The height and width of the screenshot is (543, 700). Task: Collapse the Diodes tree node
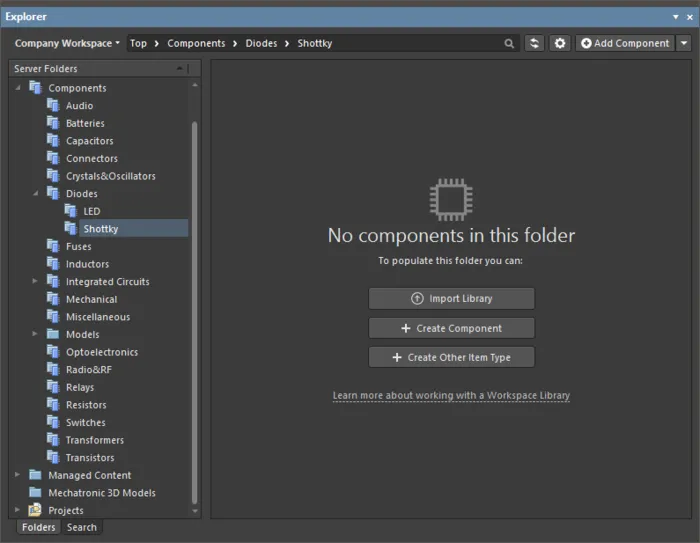click(36, 193)
